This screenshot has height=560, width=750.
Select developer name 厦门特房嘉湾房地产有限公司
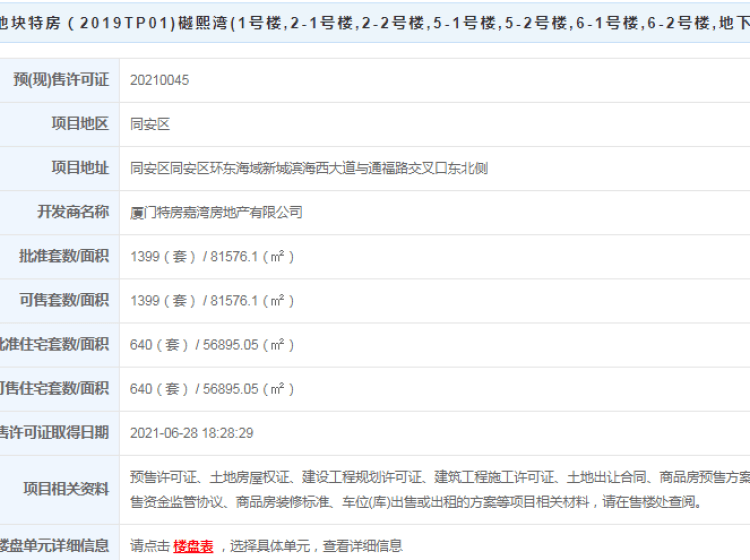click(216, 213)
